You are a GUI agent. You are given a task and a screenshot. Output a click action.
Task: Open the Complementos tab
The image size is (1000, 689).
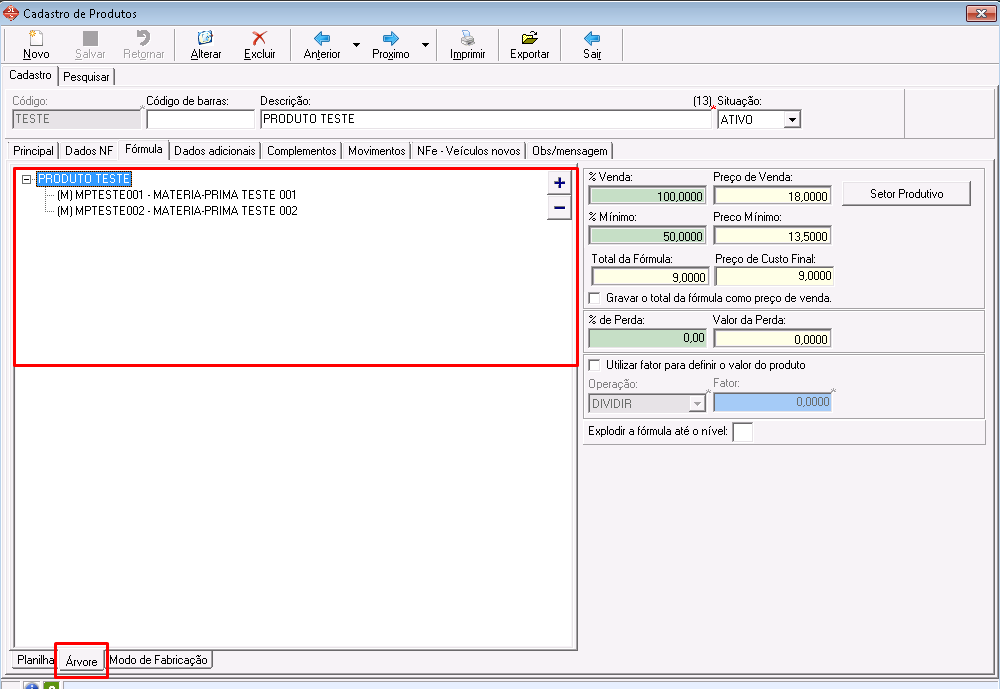coord(302,151)
